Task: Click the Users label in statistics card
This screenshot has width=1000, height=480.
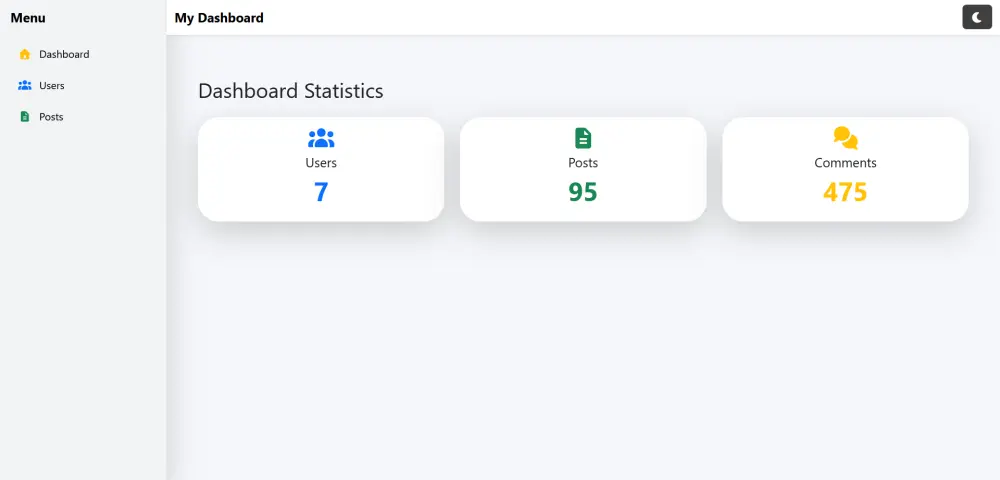Action: (321, 163)
